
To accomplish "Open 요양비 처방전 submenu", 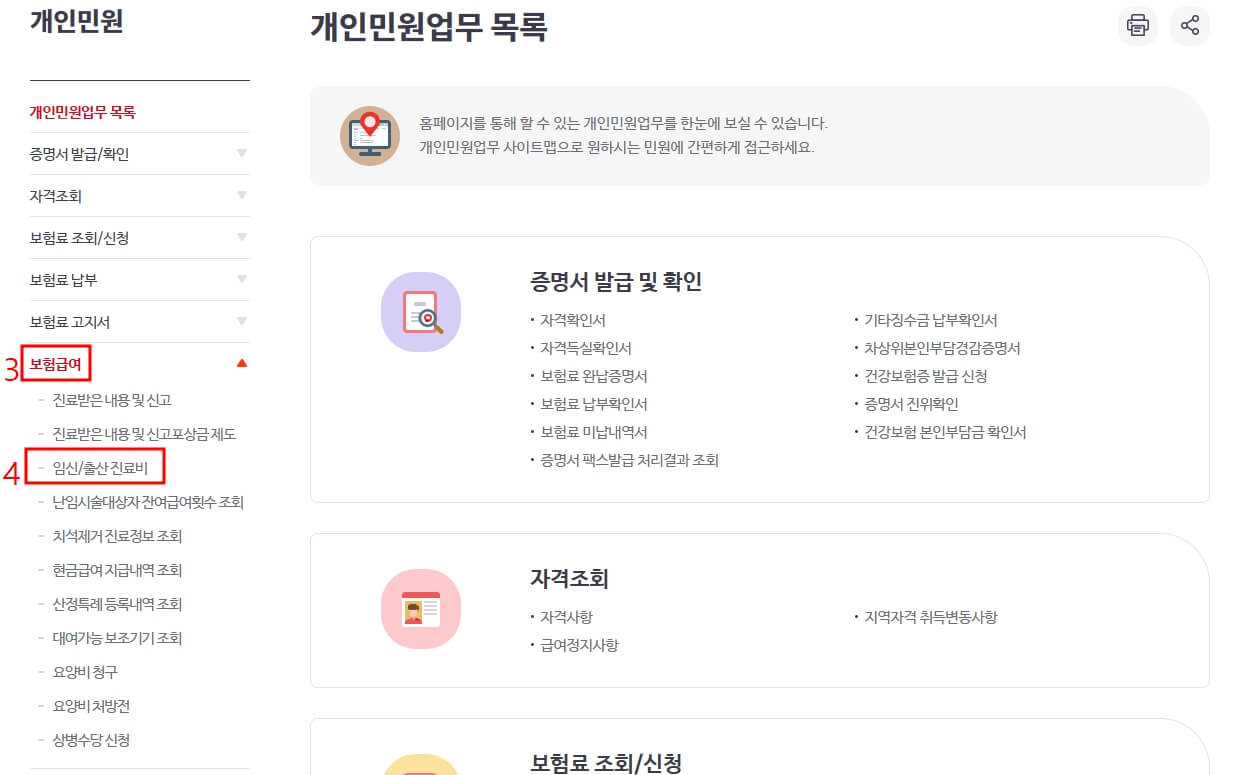I will 91,706.
